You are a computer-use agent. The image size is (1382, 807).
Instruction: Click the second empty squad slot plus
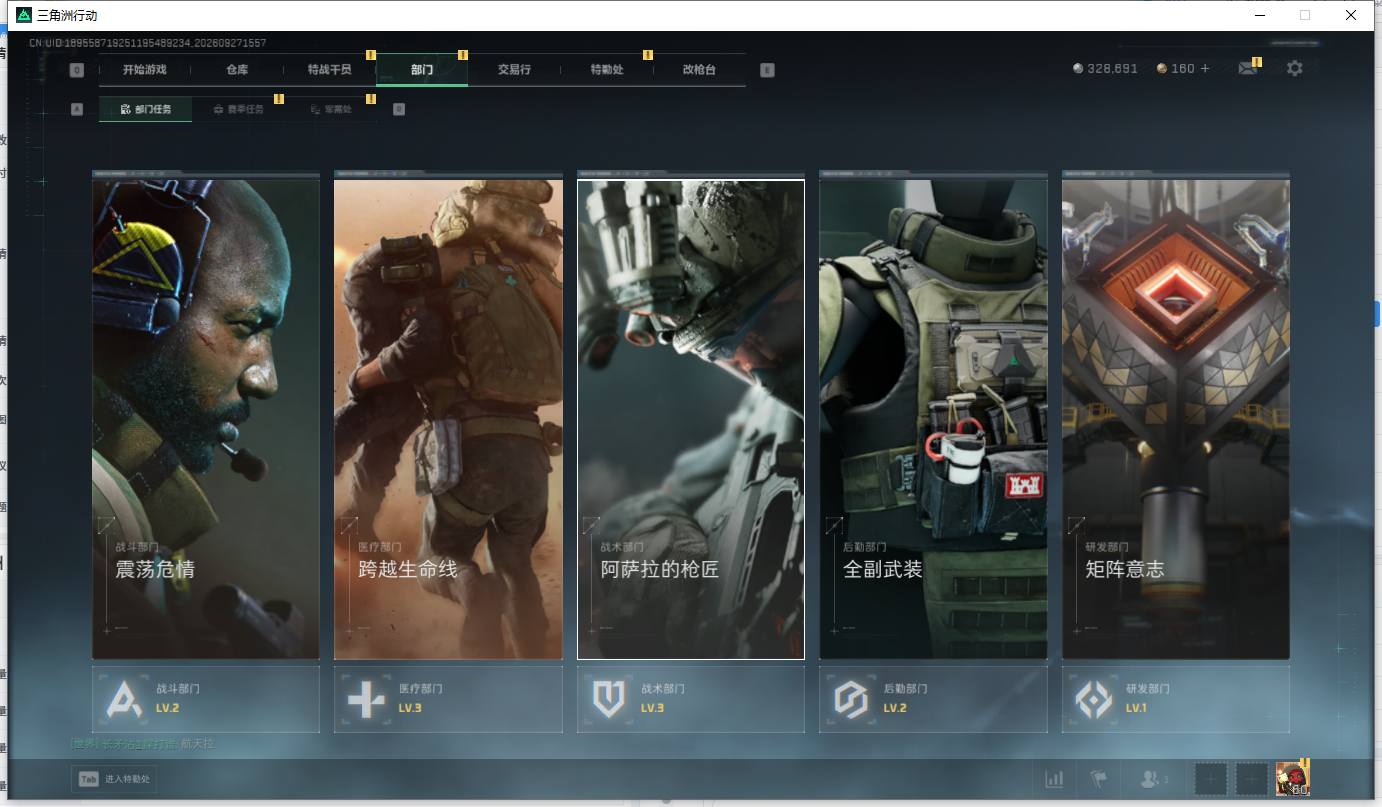(x=1252, y=779)
